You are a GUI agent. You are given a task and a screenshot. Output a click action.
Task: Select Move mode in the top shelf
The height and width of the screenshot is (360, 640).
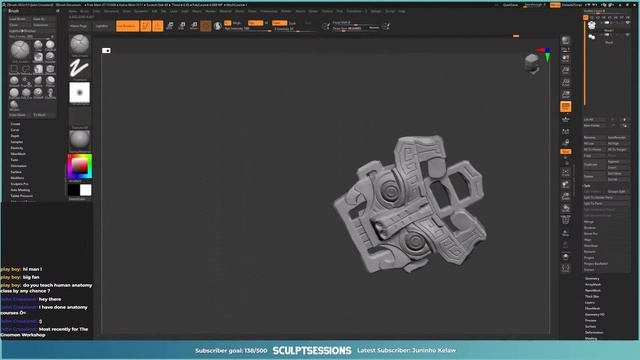point(170,26)
